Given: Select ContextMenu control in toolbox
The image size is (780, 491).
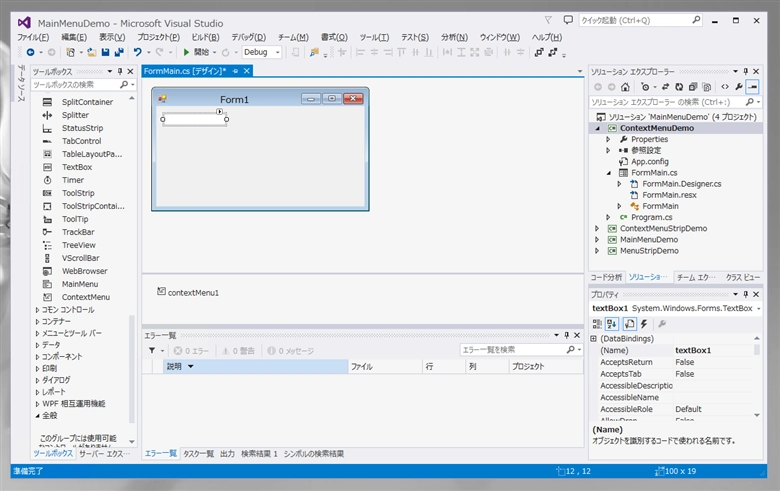Looking at the screenshot, I should tap(86, 297).
